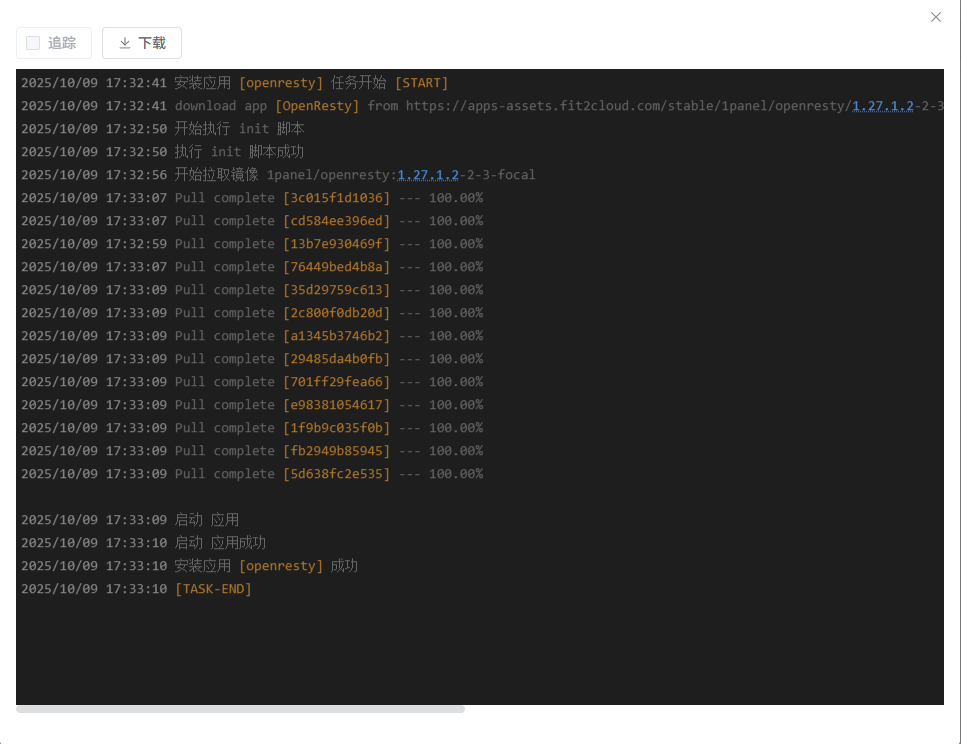Click layer hash [a1345b3746b2]

(336, 336)
